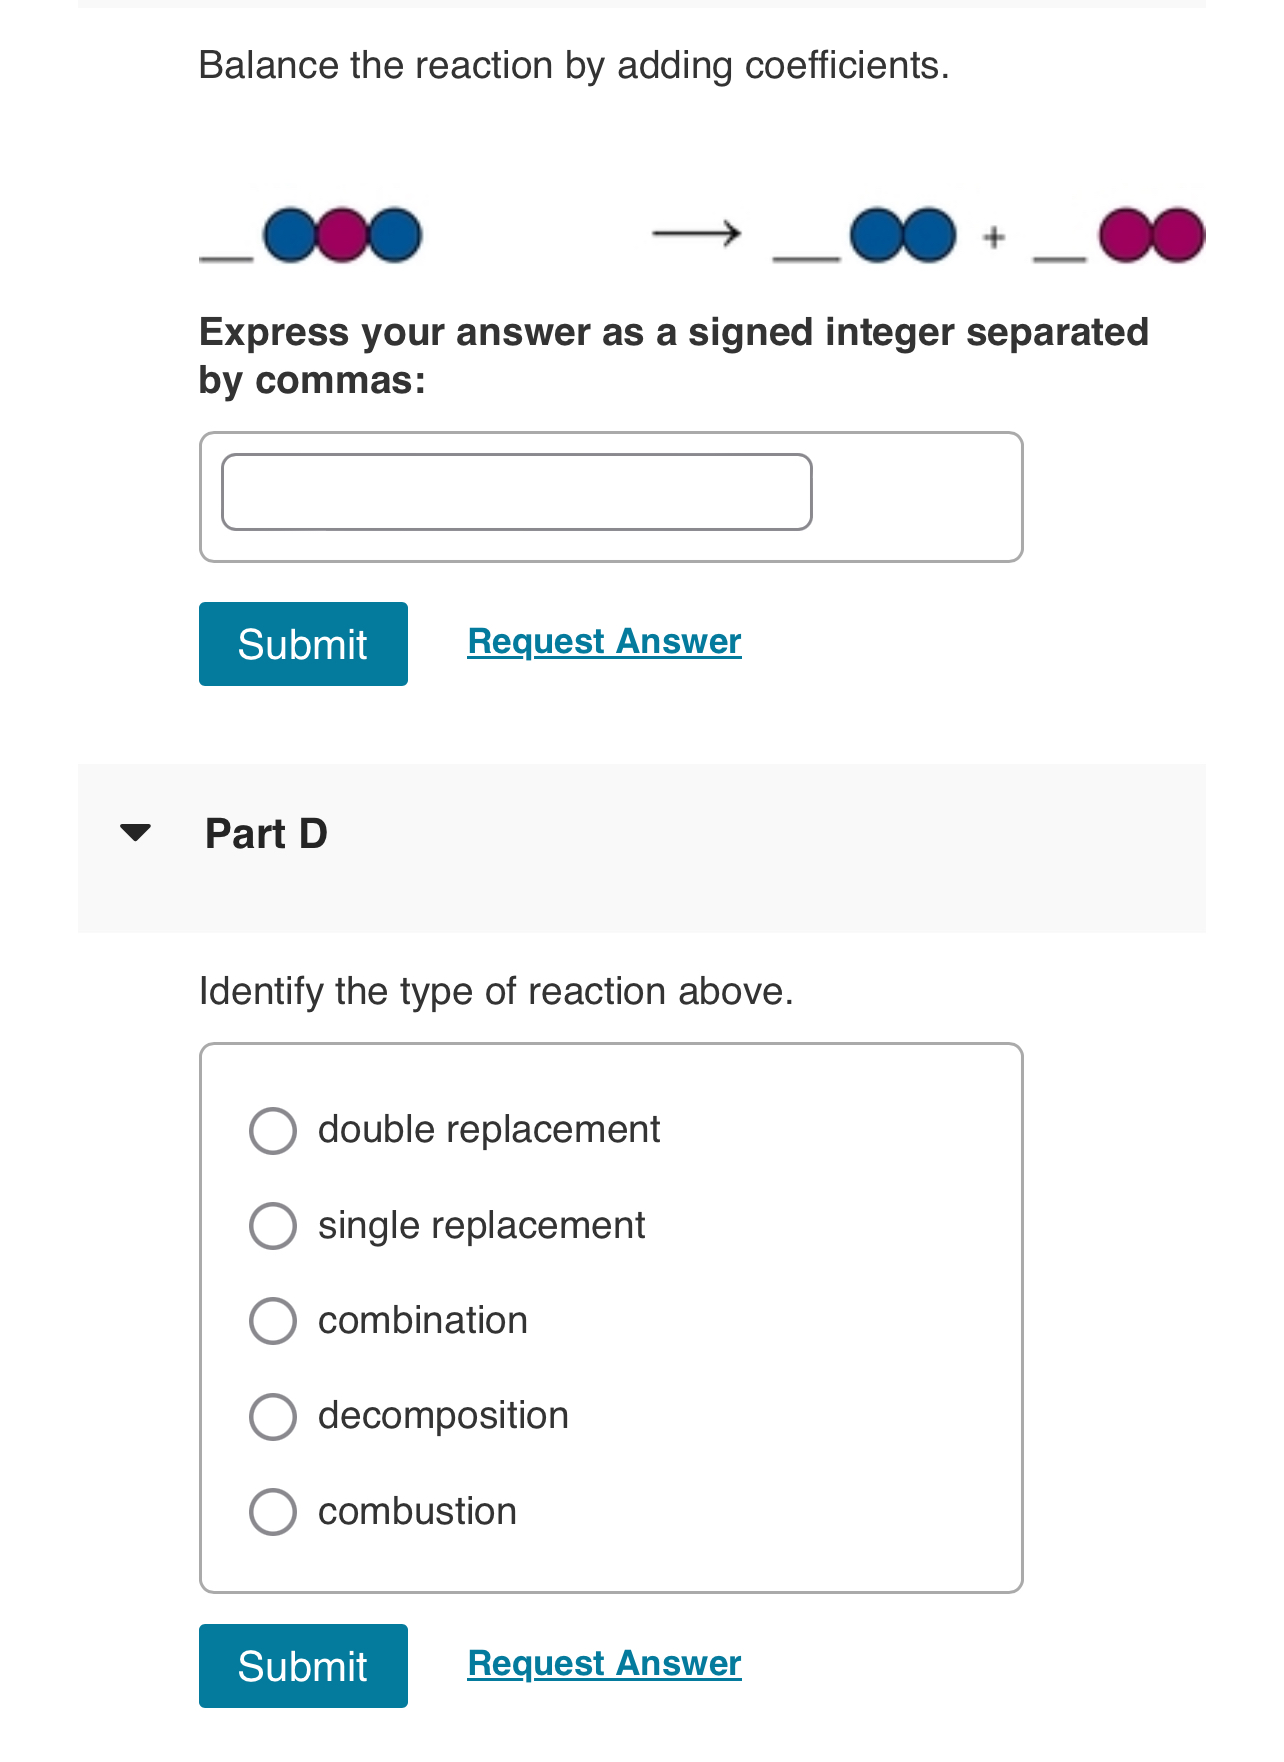Open Request Answer for Part D
Screen dimensions: 1284x1762
tap(604, 1663)
